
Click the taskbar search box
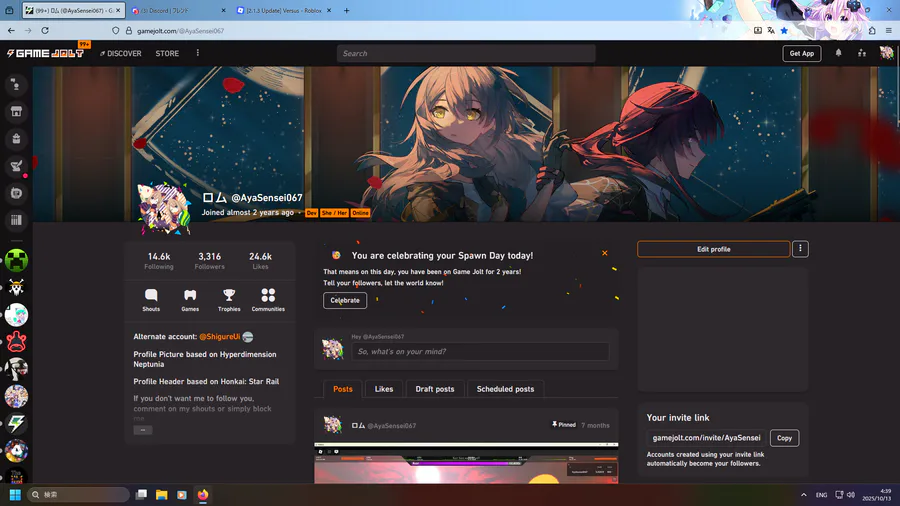(78, 495)
